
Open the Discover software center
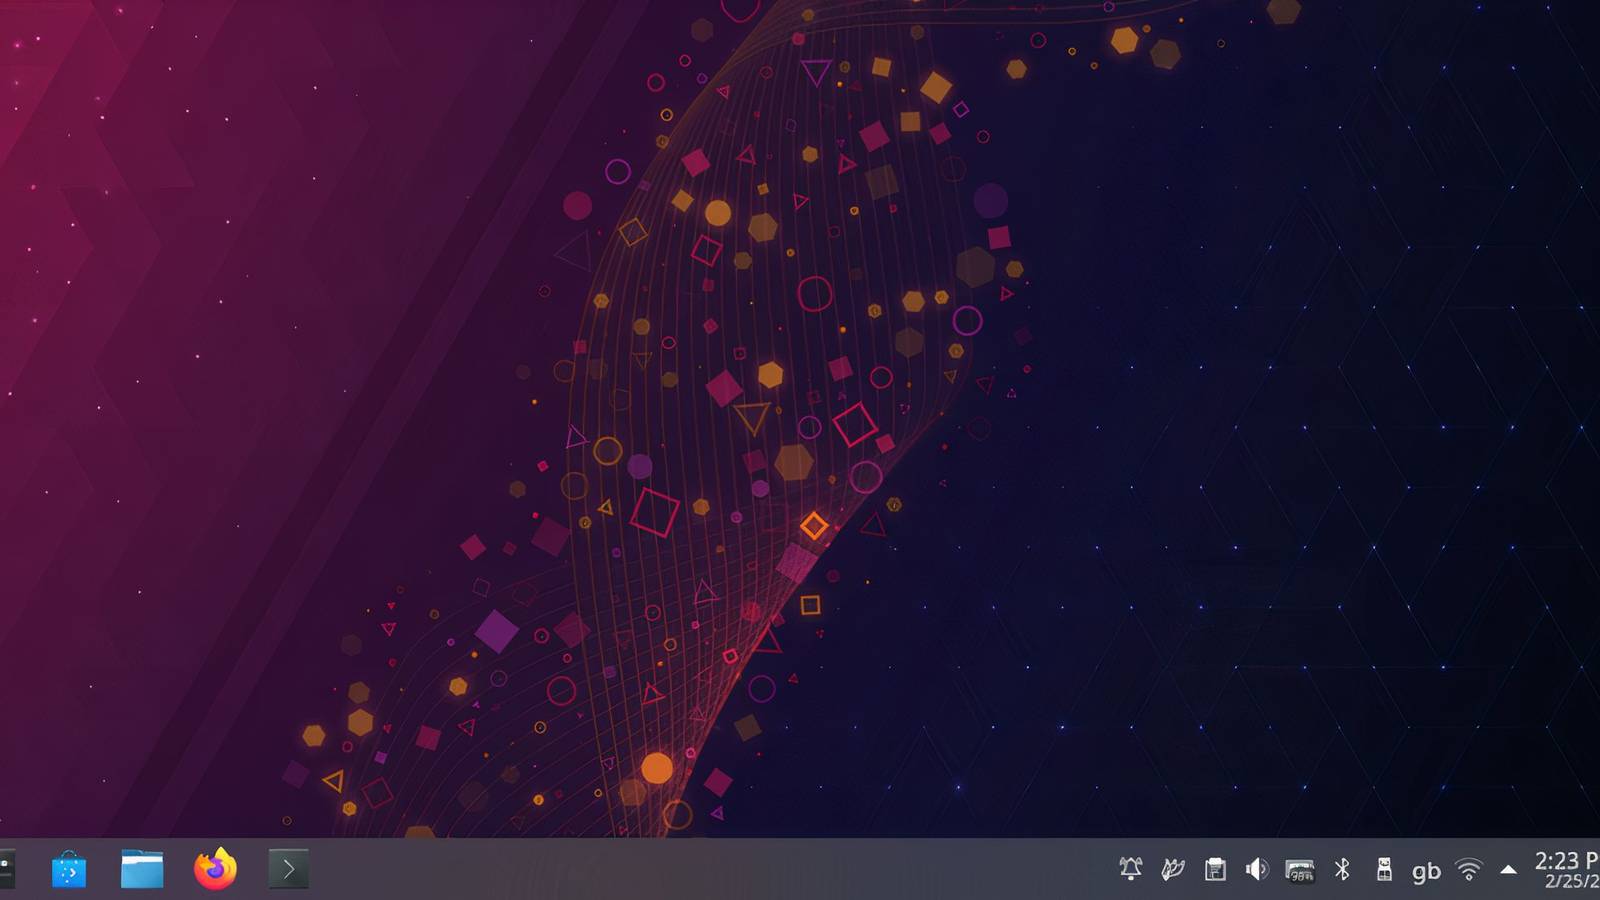tap(70, 869)
